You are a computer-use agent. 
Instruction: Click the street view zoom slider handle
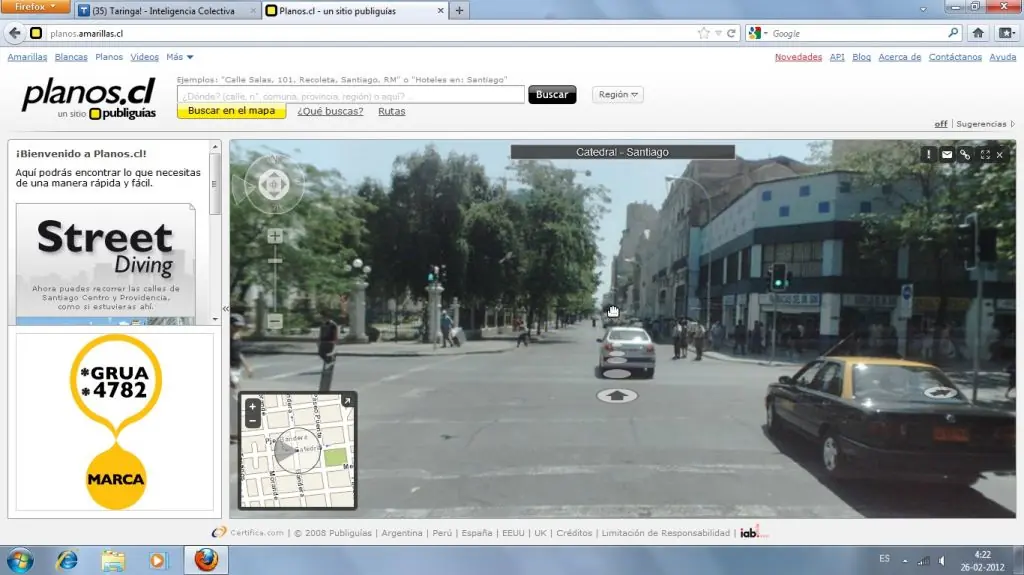pyautogui.click(x=275, y=261)
